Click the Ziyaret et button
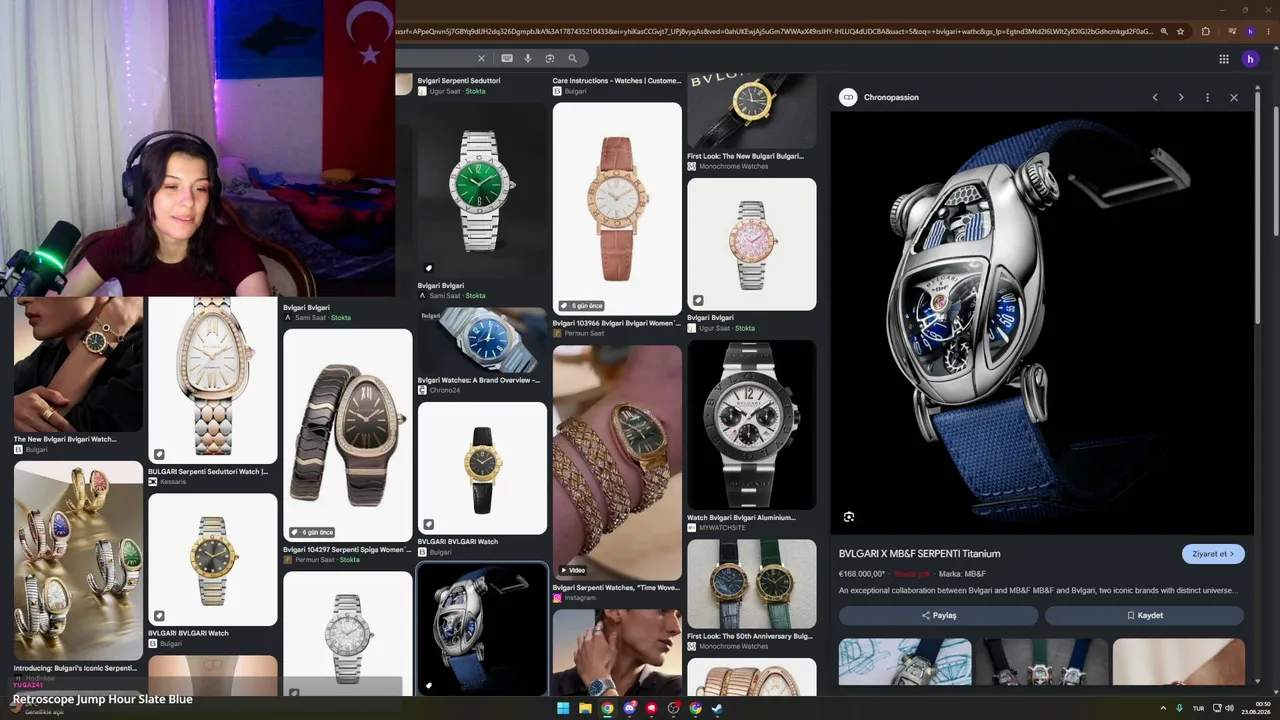The image size is (1280, 720). pos(1213,554)
